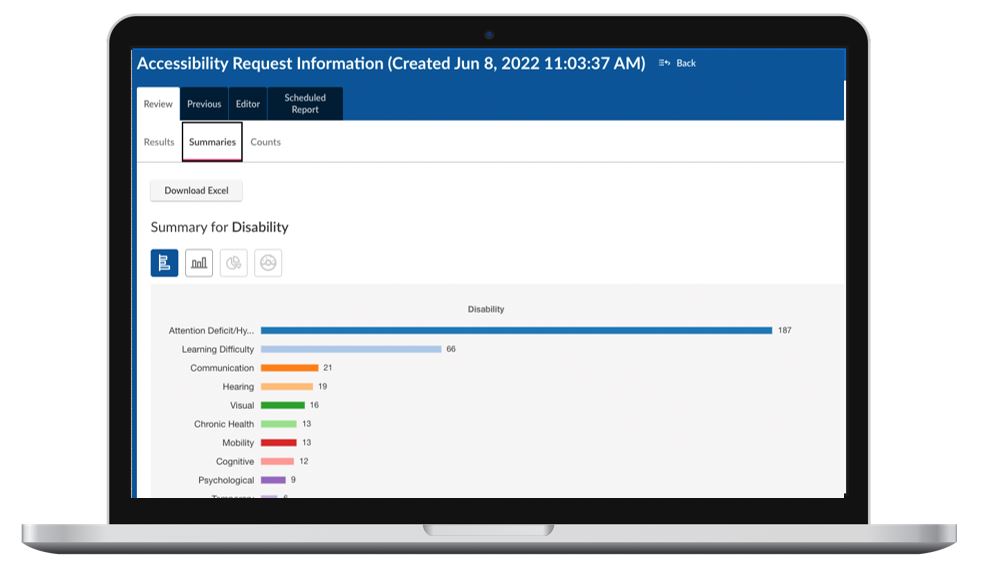The height and width of the screenshot is (566, 982).
Task: Click the red Mobility bar
Action: [279, 442]
